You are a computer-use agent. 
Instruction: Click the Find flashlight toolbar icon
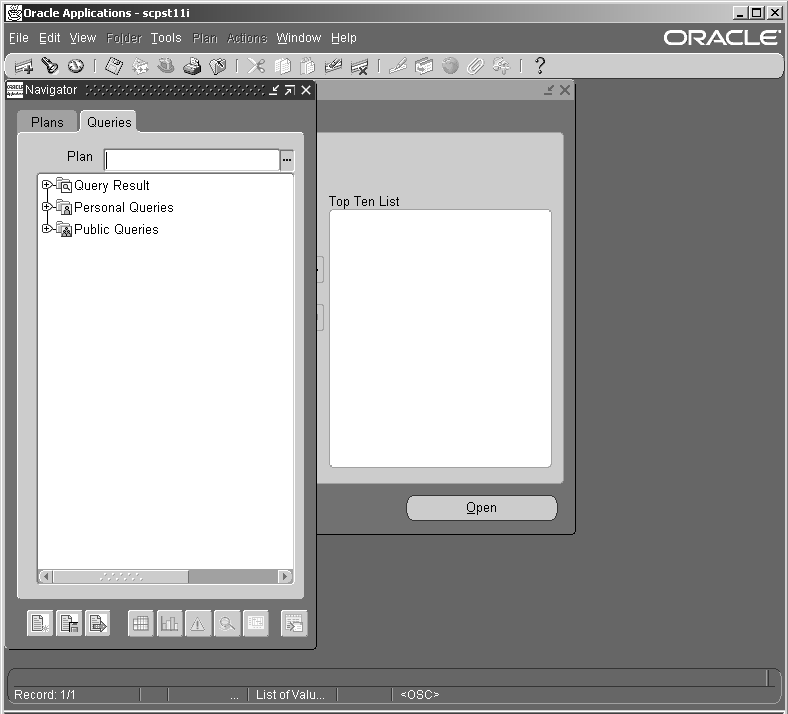pyautogui.click(x=50, y=66)
